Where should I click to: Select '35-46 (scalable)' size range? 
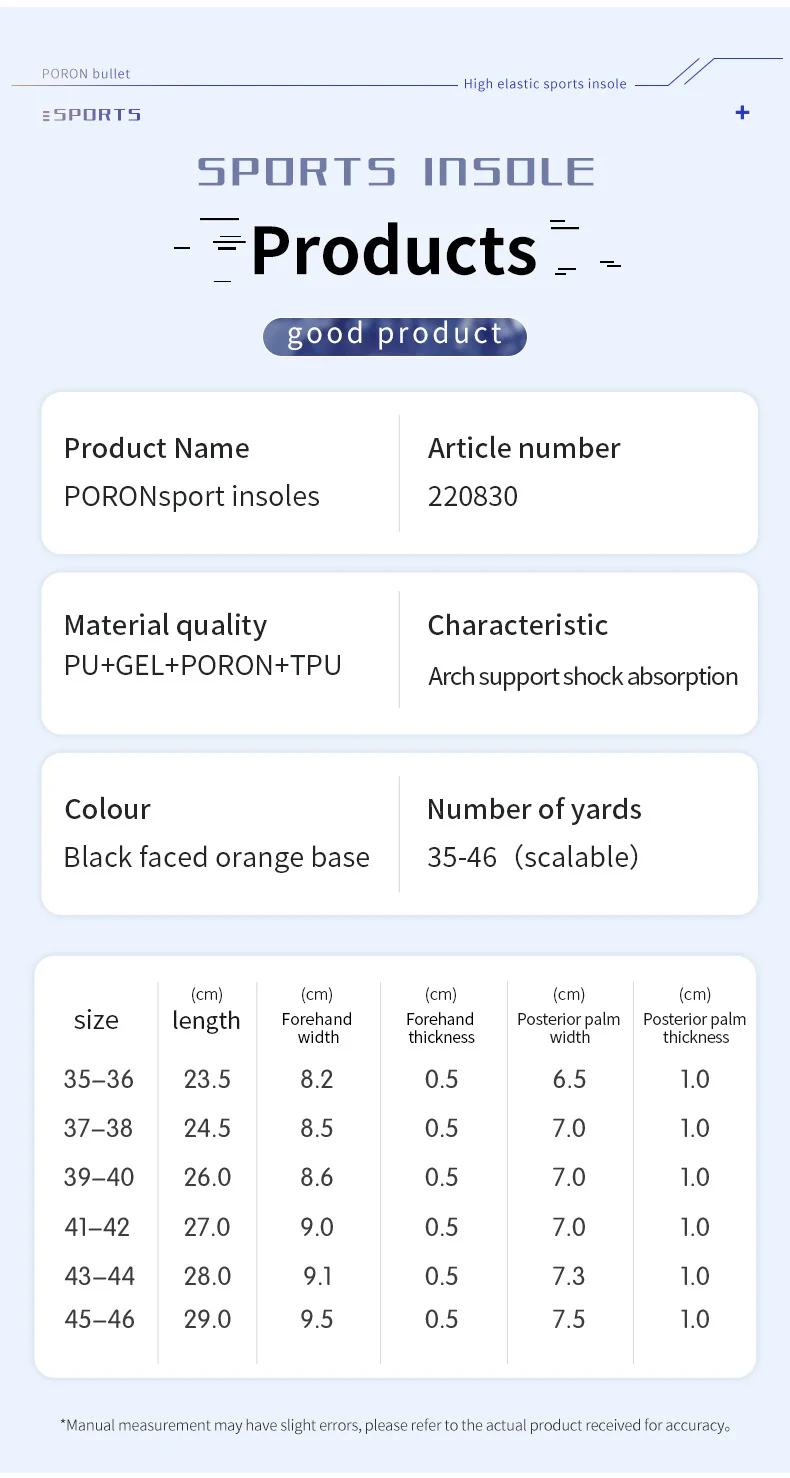pos(533,857)
